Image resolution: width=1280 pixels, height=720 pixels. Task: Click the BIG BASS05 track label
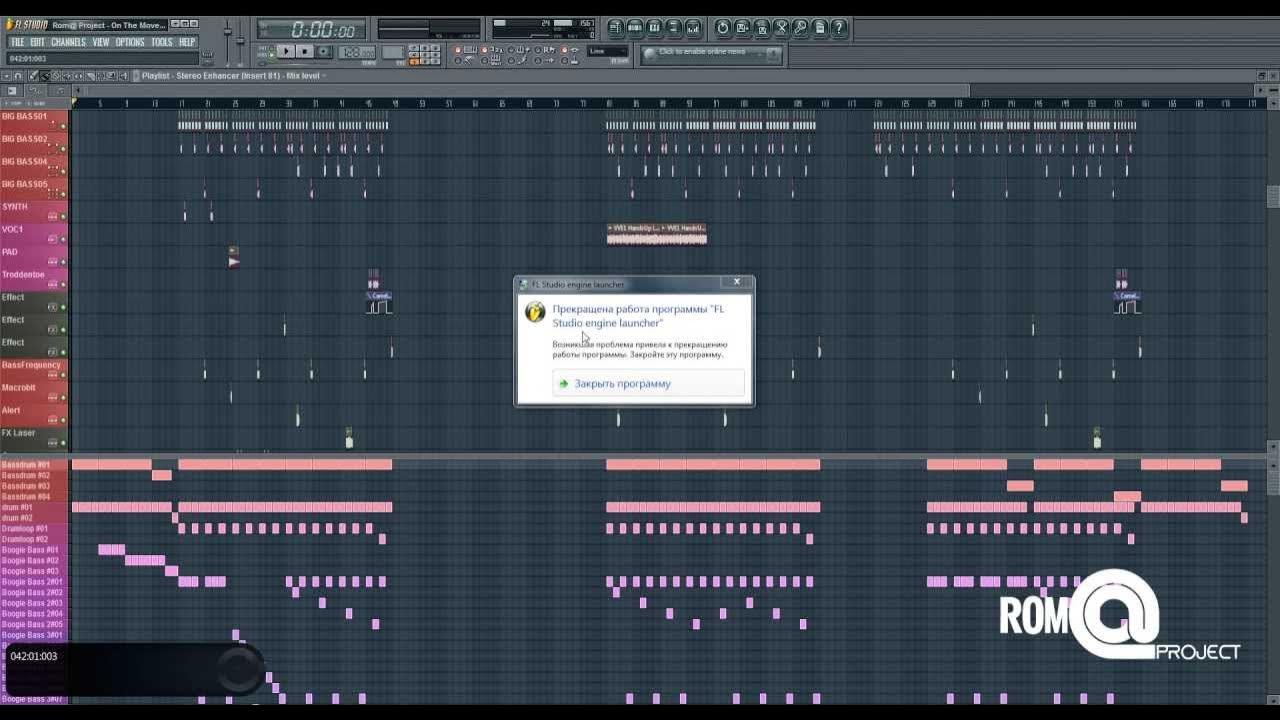pyautogui.click(x=25, y=184)
